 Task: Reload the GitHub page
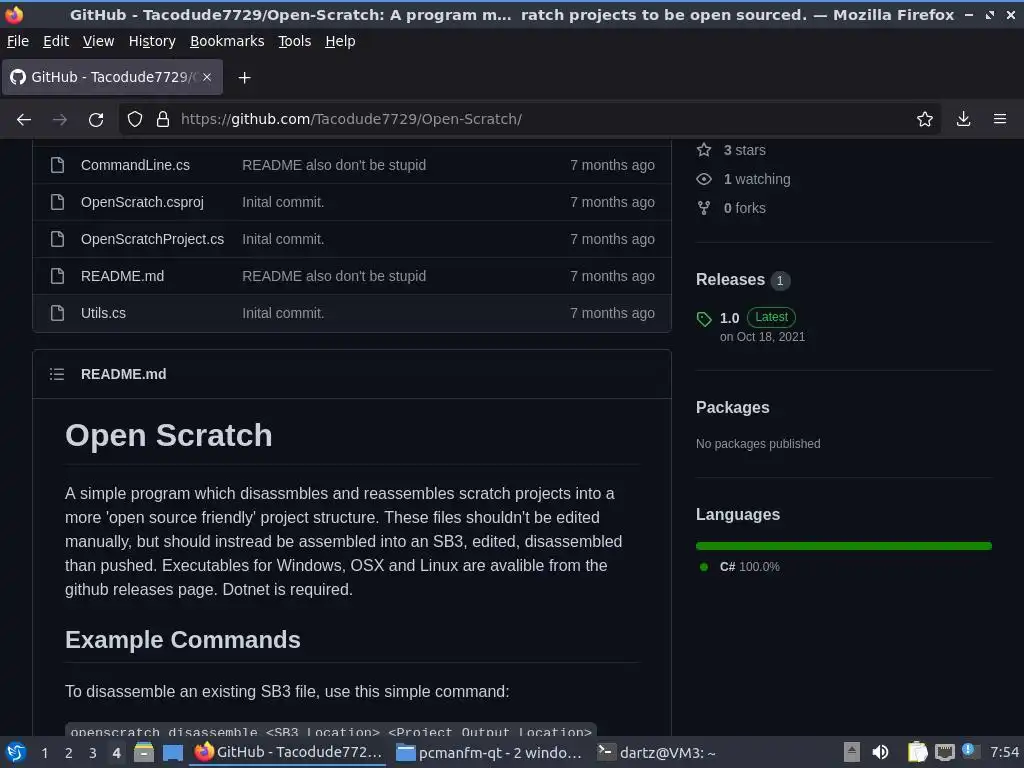[96, 119]
